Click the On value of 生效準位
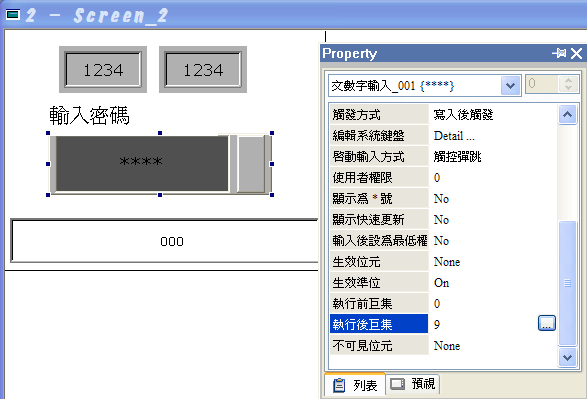This screenshot has height=399, width=587. [441, 283]
